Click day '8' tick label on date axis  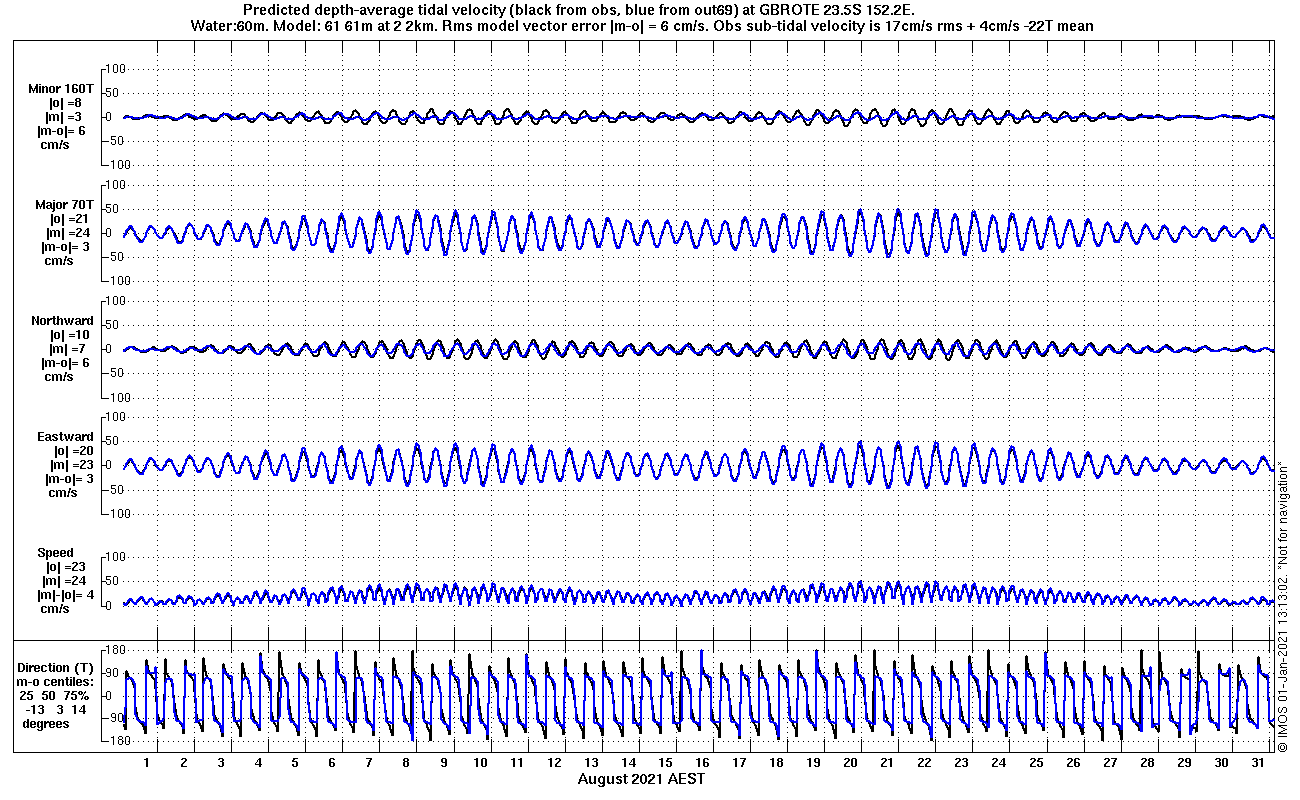tap(406, 763)
